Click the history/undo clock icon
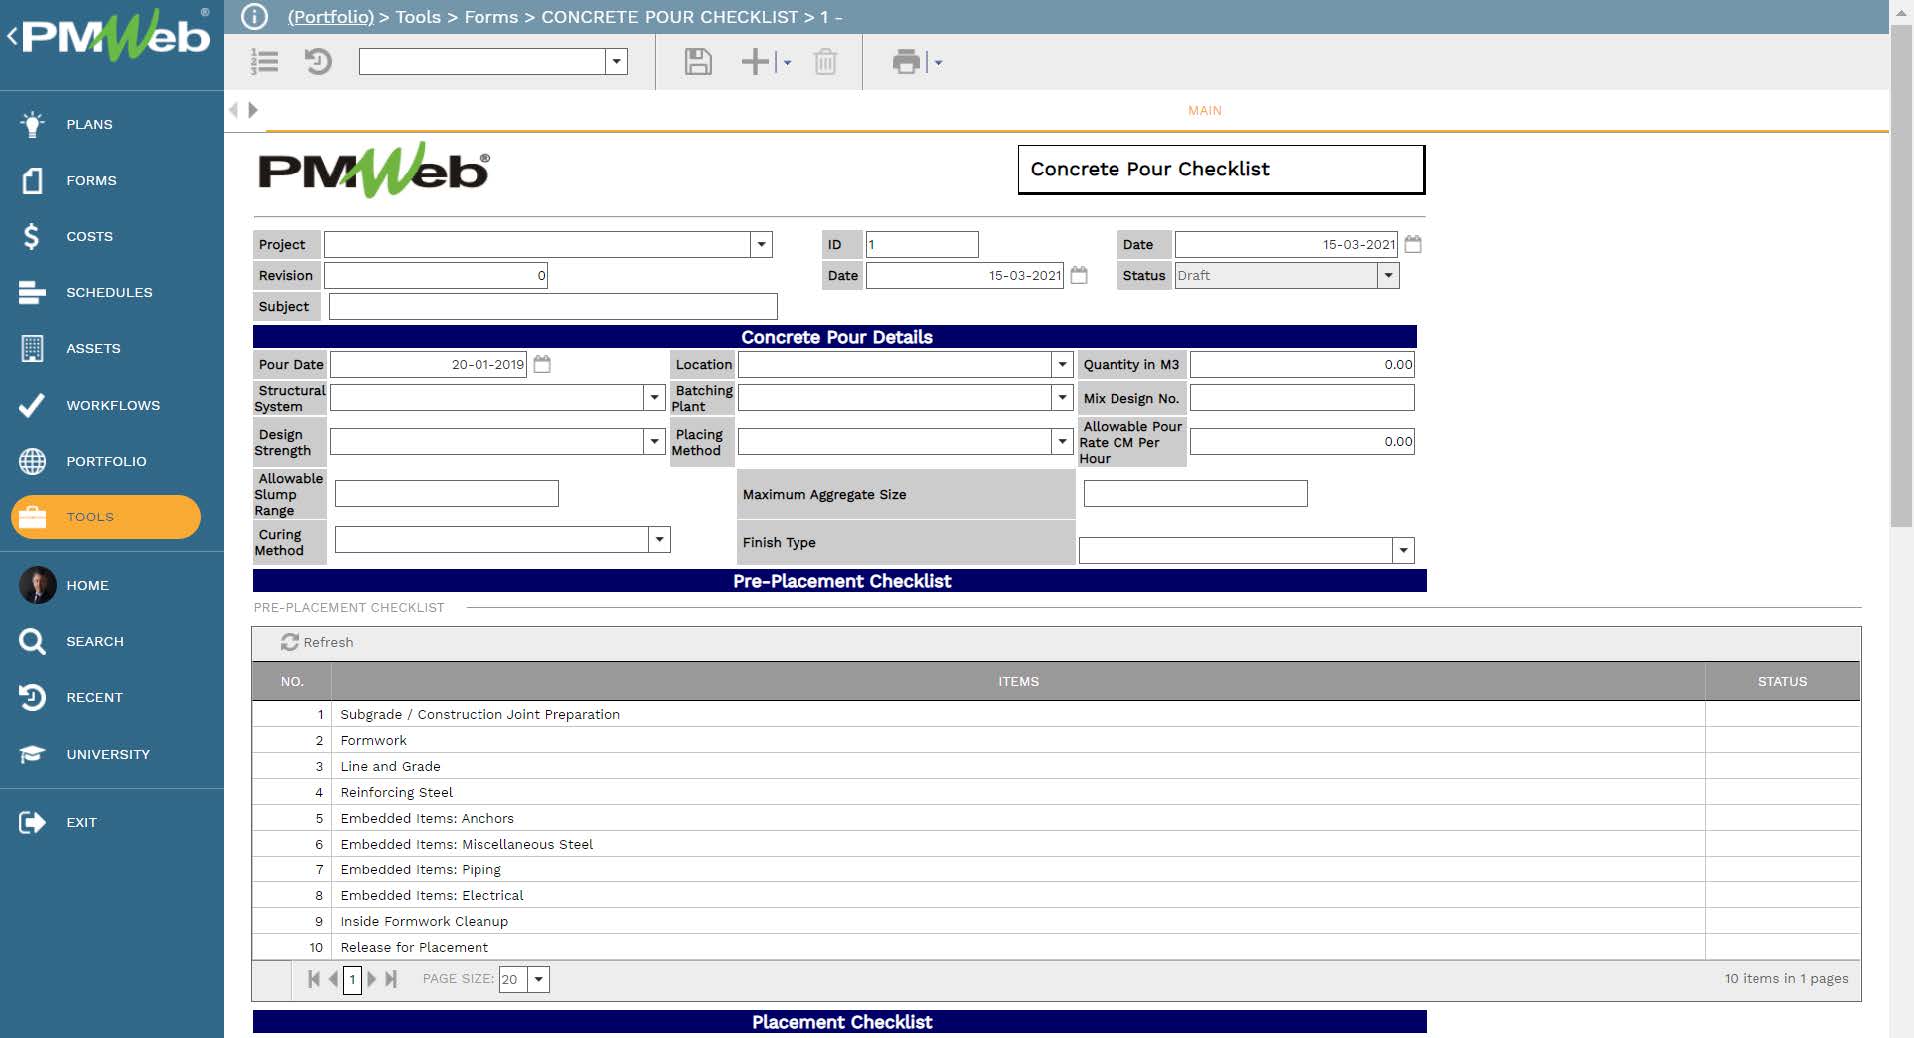The height and width of the screenshot is (1038, 1914). click(x=318, y=62)
